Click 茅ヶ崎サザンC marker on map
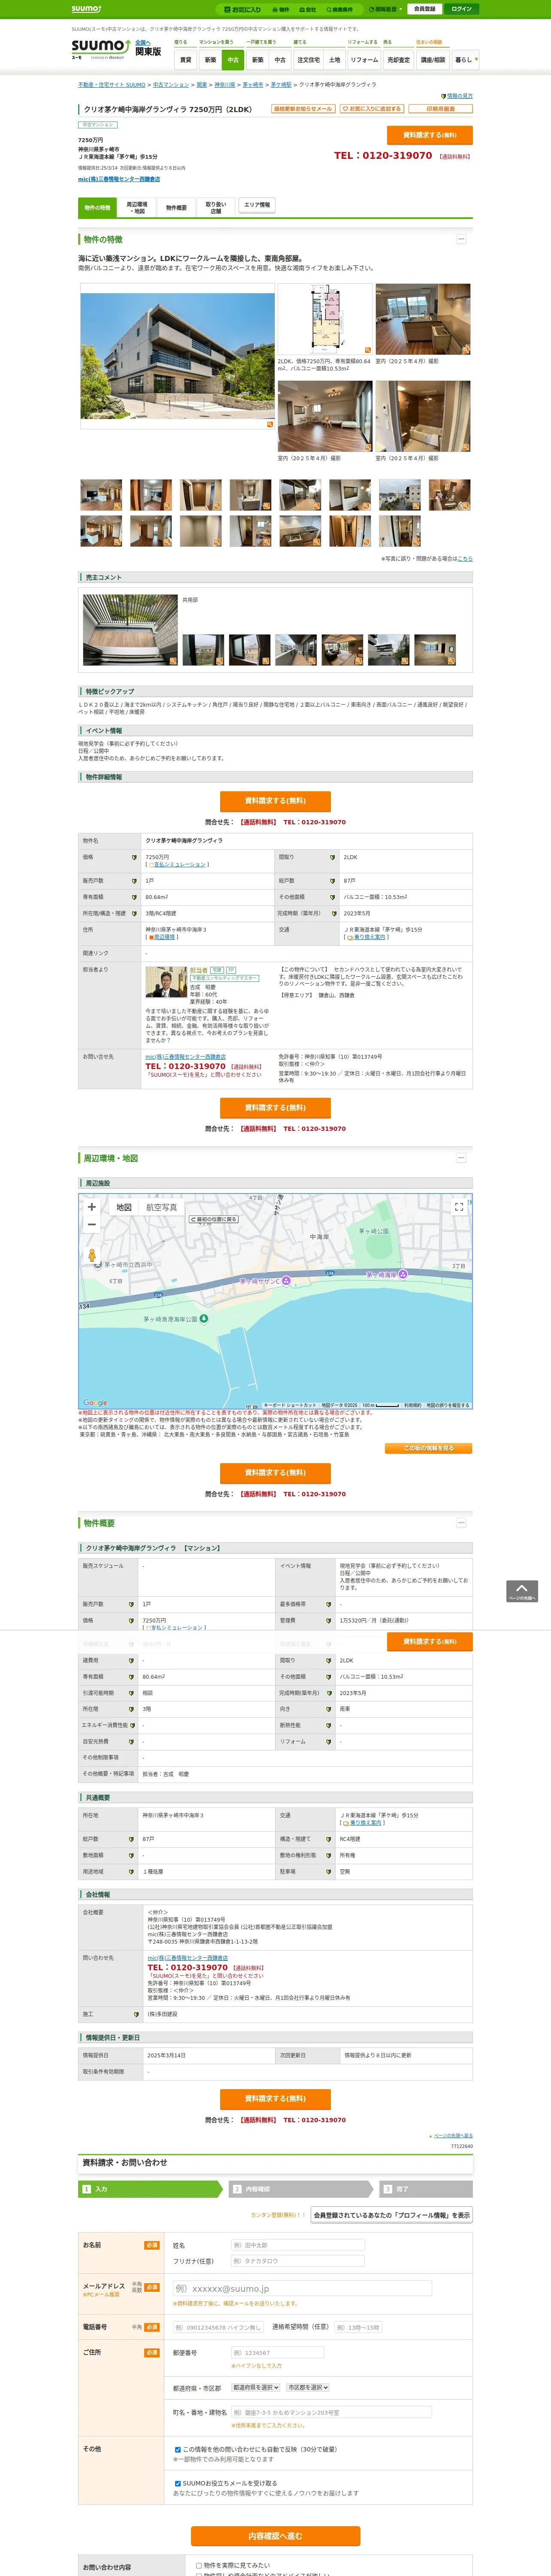Image resolution: width=551 pixels, height=2576 pixels. pos(286,1281)
